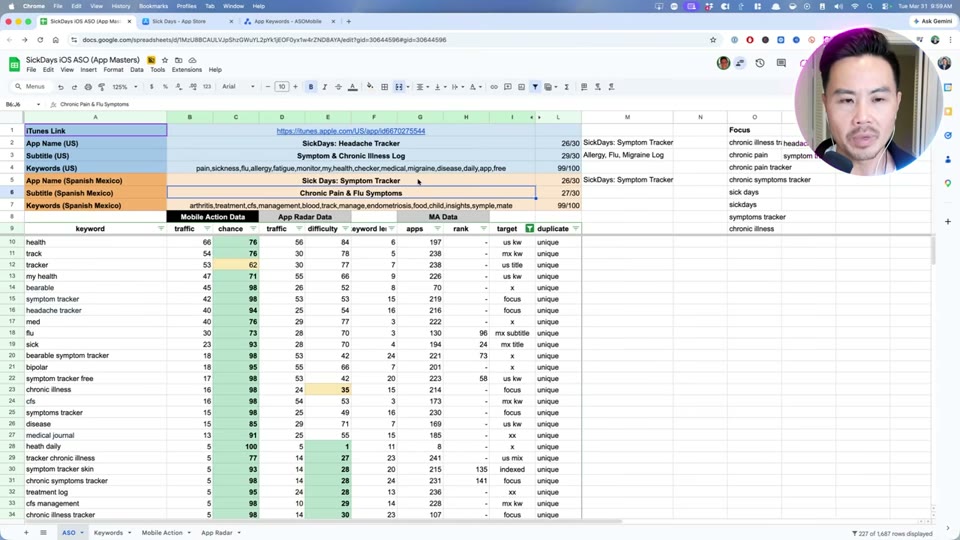Open the Insert menu
The height and width of the screenshot is (540, 960).
pos(88,70)
